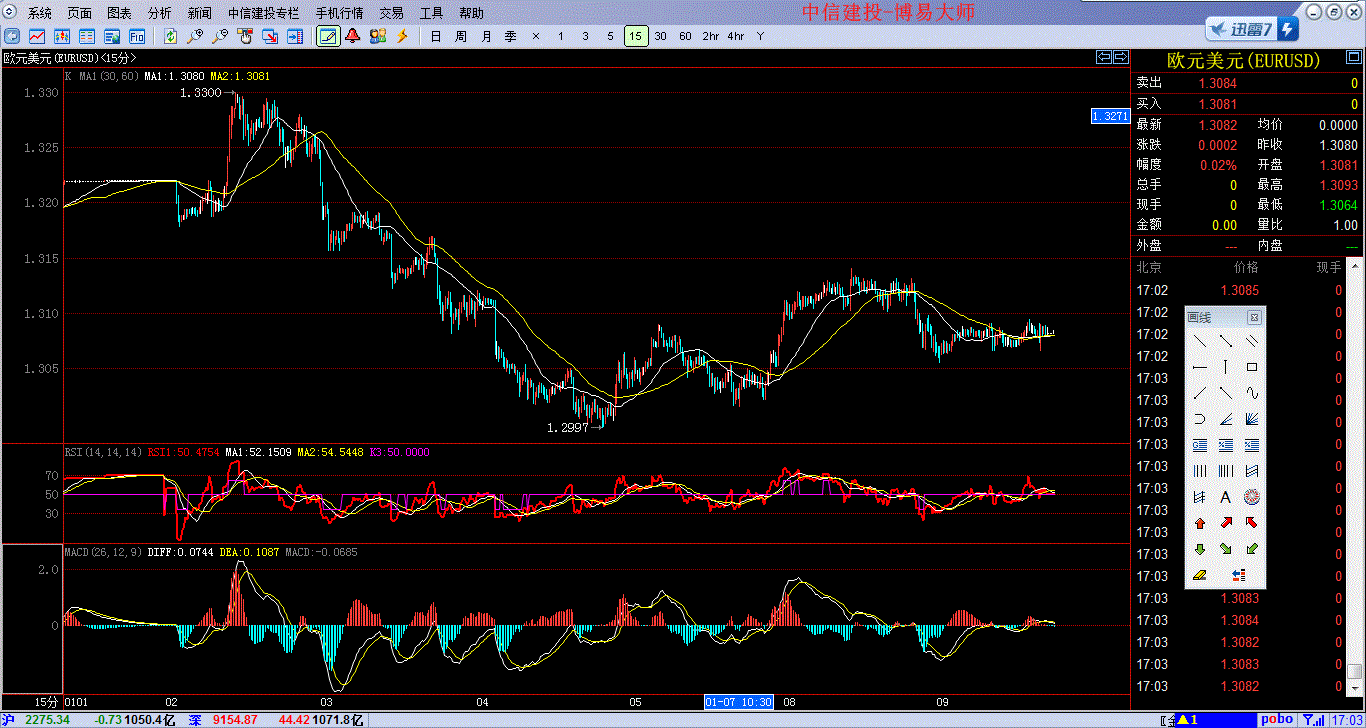
Task: Open the 中信建设专栏 menu
Action: pos(264,13)
